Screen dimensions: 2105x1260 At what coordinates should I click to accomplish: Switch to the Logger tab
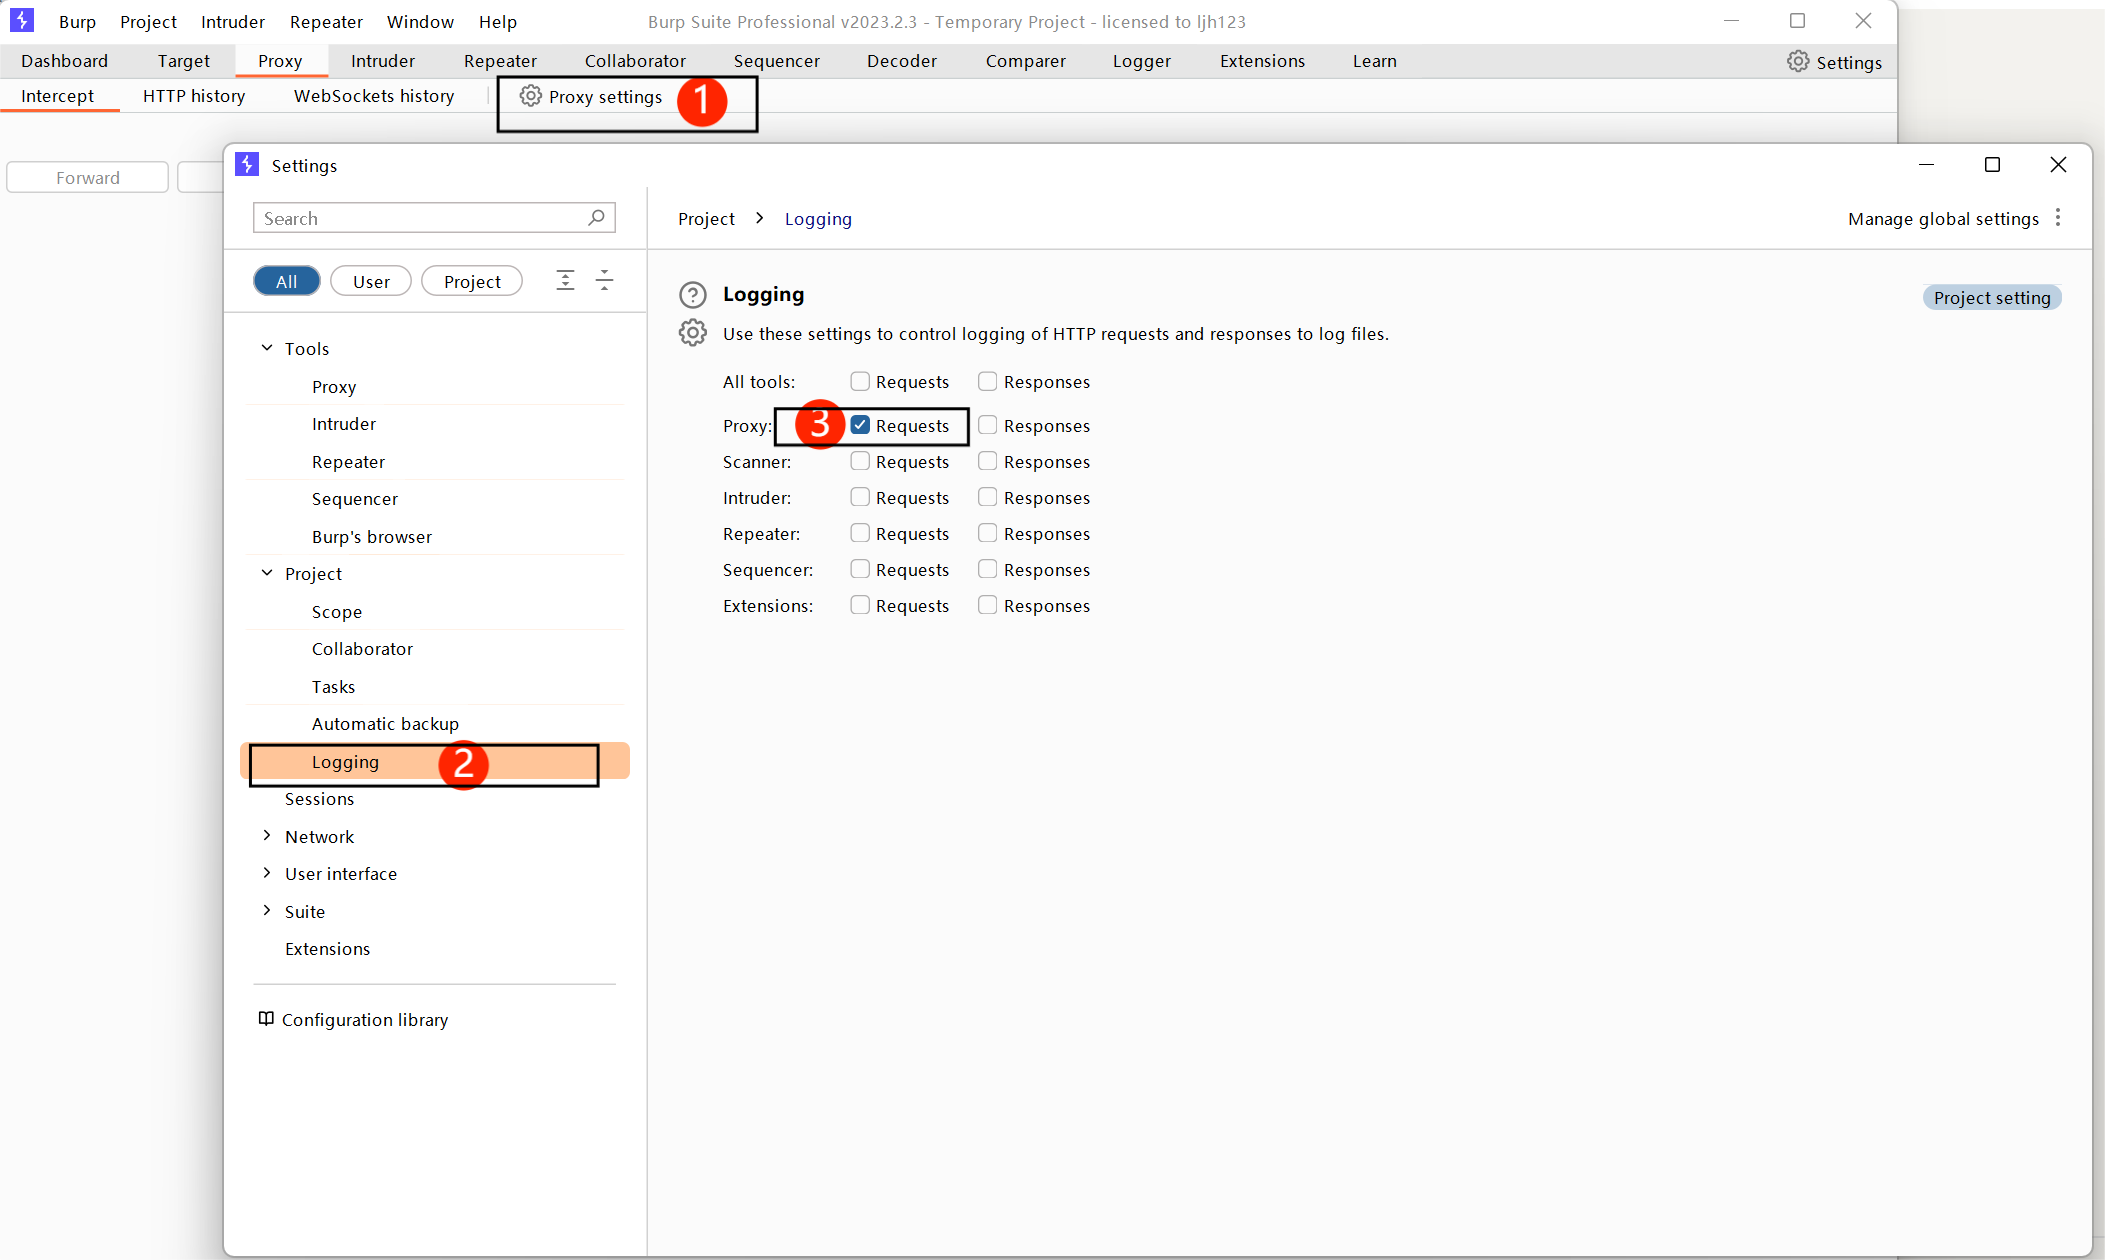(x=1141, y=61)
